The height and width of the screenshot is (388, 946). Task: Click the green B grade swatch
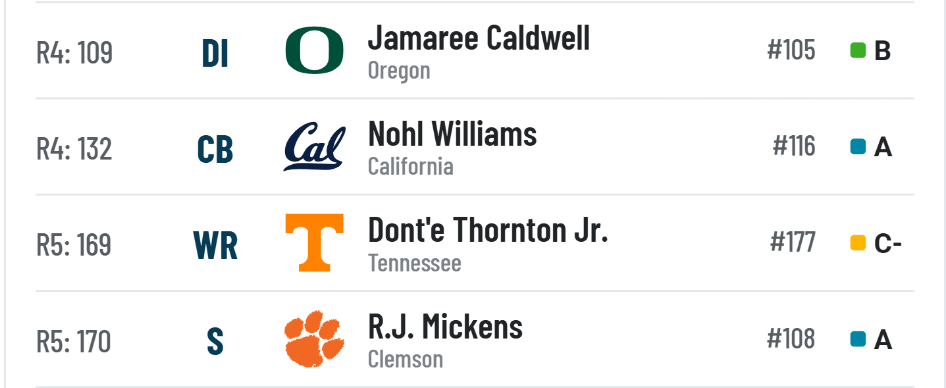tap(858, 51)
